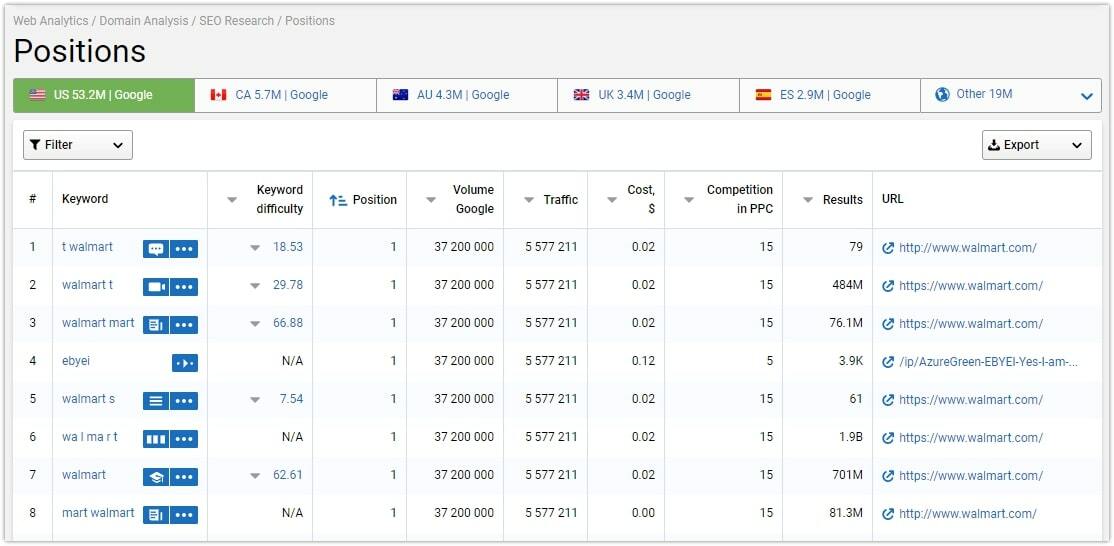This screenshot has width=1114, height=546.
Task: Click the '484M' results value
Action: tap(847, 285)
